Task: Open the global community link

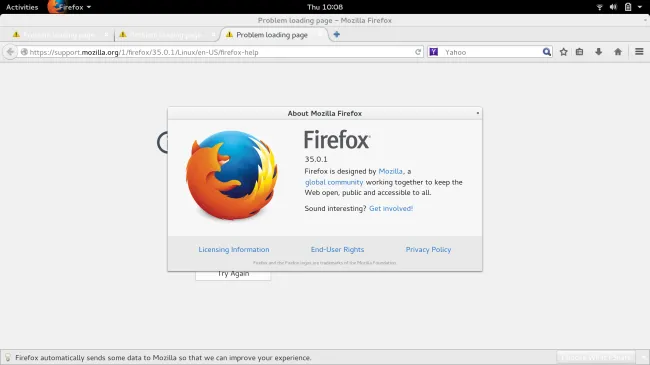Action: coord(334,182)
